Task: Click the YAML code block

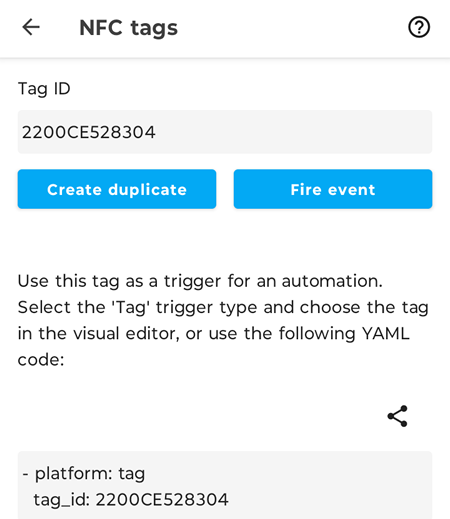Action: click(225, 485)
